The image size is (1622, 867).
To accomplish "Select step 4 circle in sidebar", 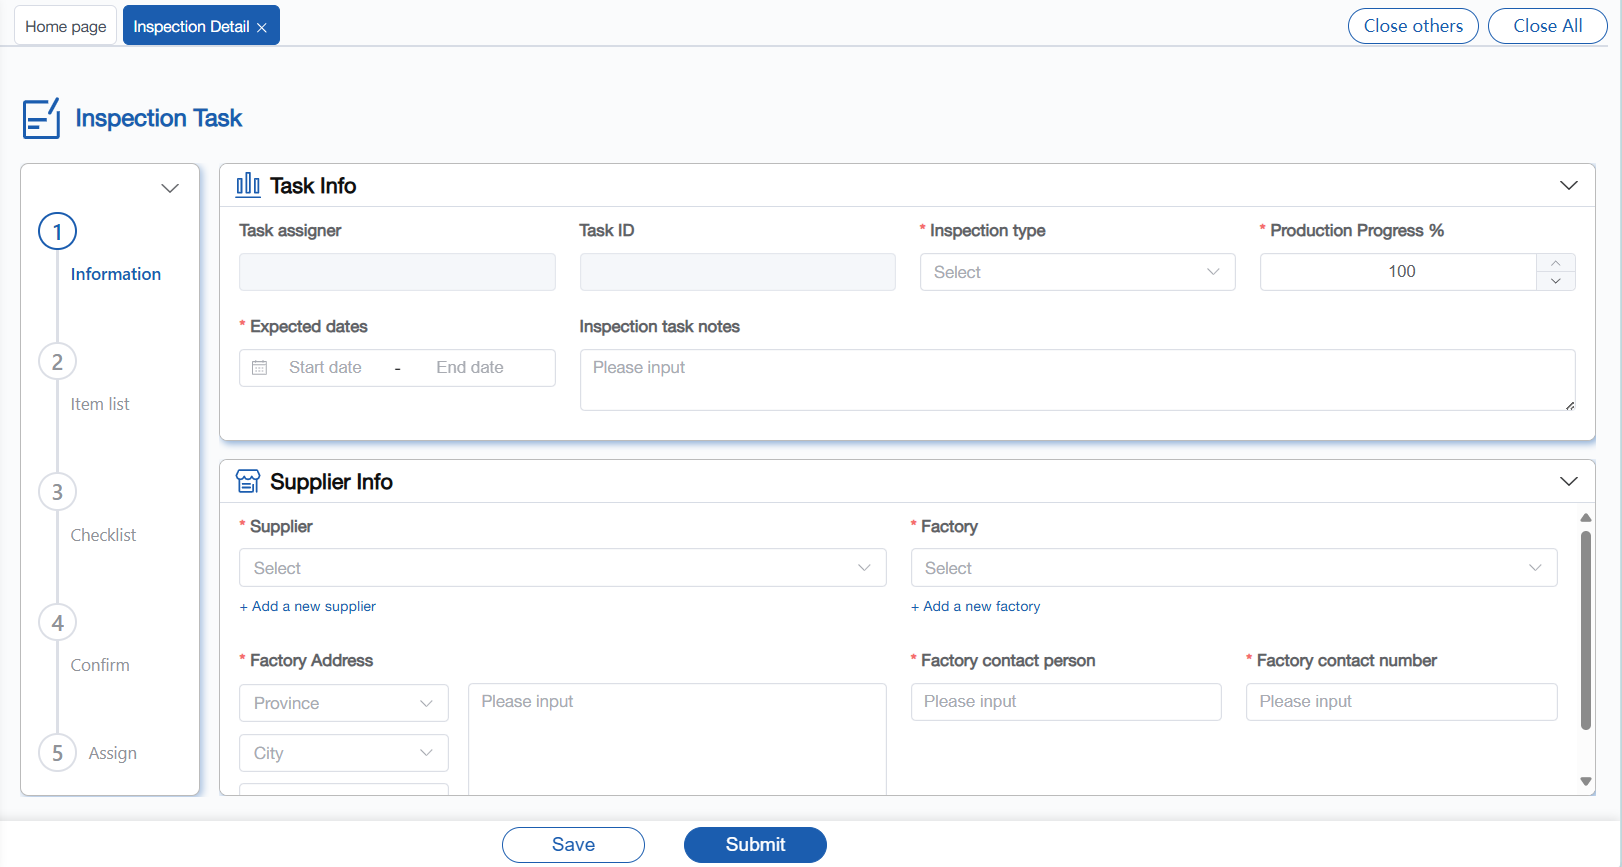I will click(x=57, y=623).
